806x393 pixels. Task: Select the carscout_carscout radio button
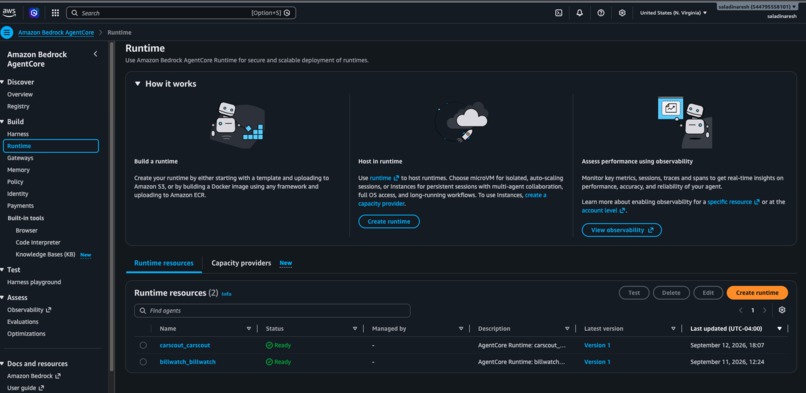click(143, 345)
